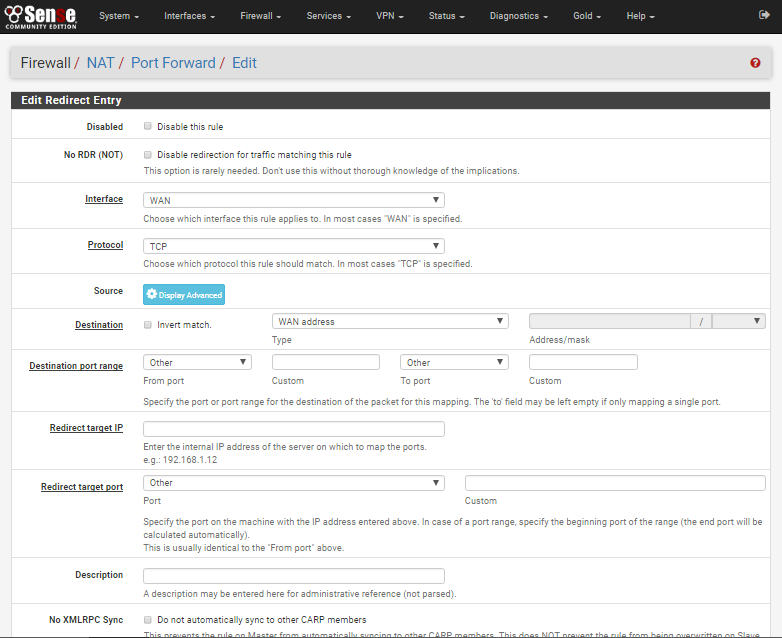This screenshot has height=638, width=782.
Task: Check the Invert match option
Action: (148, 325)
